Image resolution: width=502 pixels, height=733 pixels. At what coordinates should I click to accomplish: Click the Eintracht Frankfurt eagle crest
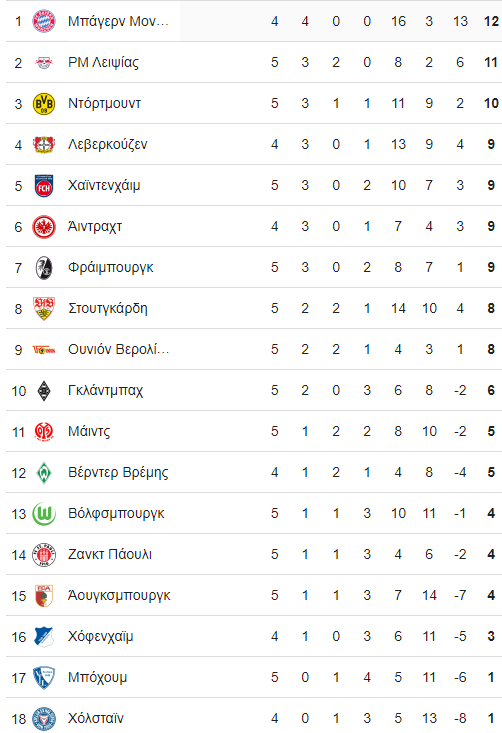(x=44, y=227)
